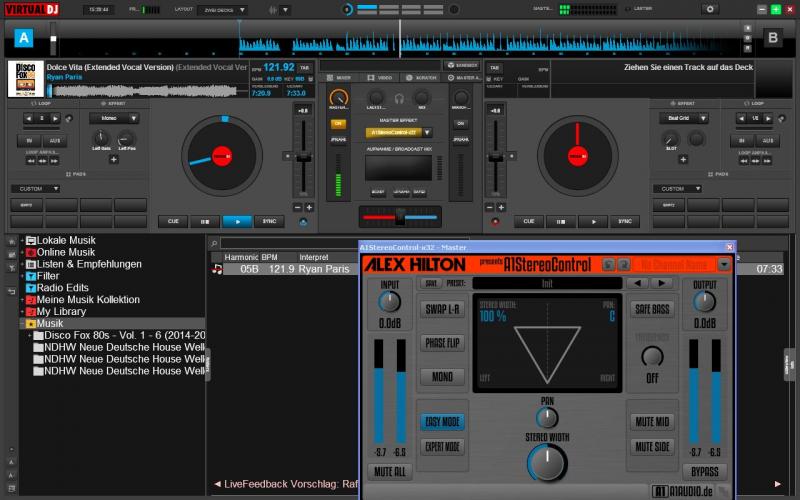
Task: Click STEREO WIDTH knob in A1StereoControl
Action: [x=547, y=462]
